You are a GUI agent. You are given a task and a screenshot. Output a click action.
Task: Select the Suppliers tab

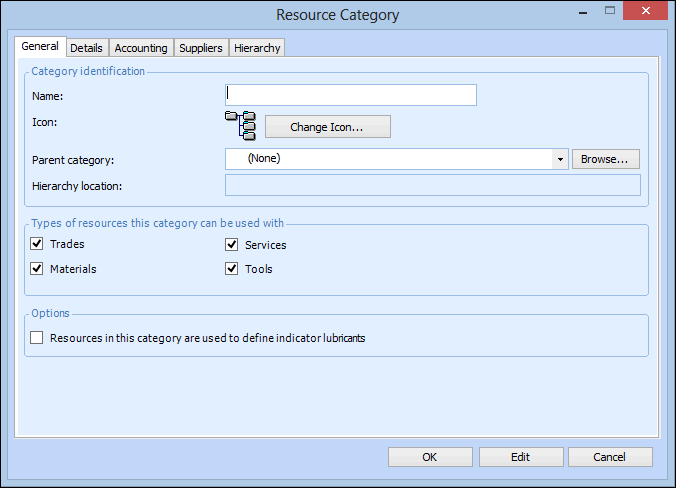coord(201,48)
